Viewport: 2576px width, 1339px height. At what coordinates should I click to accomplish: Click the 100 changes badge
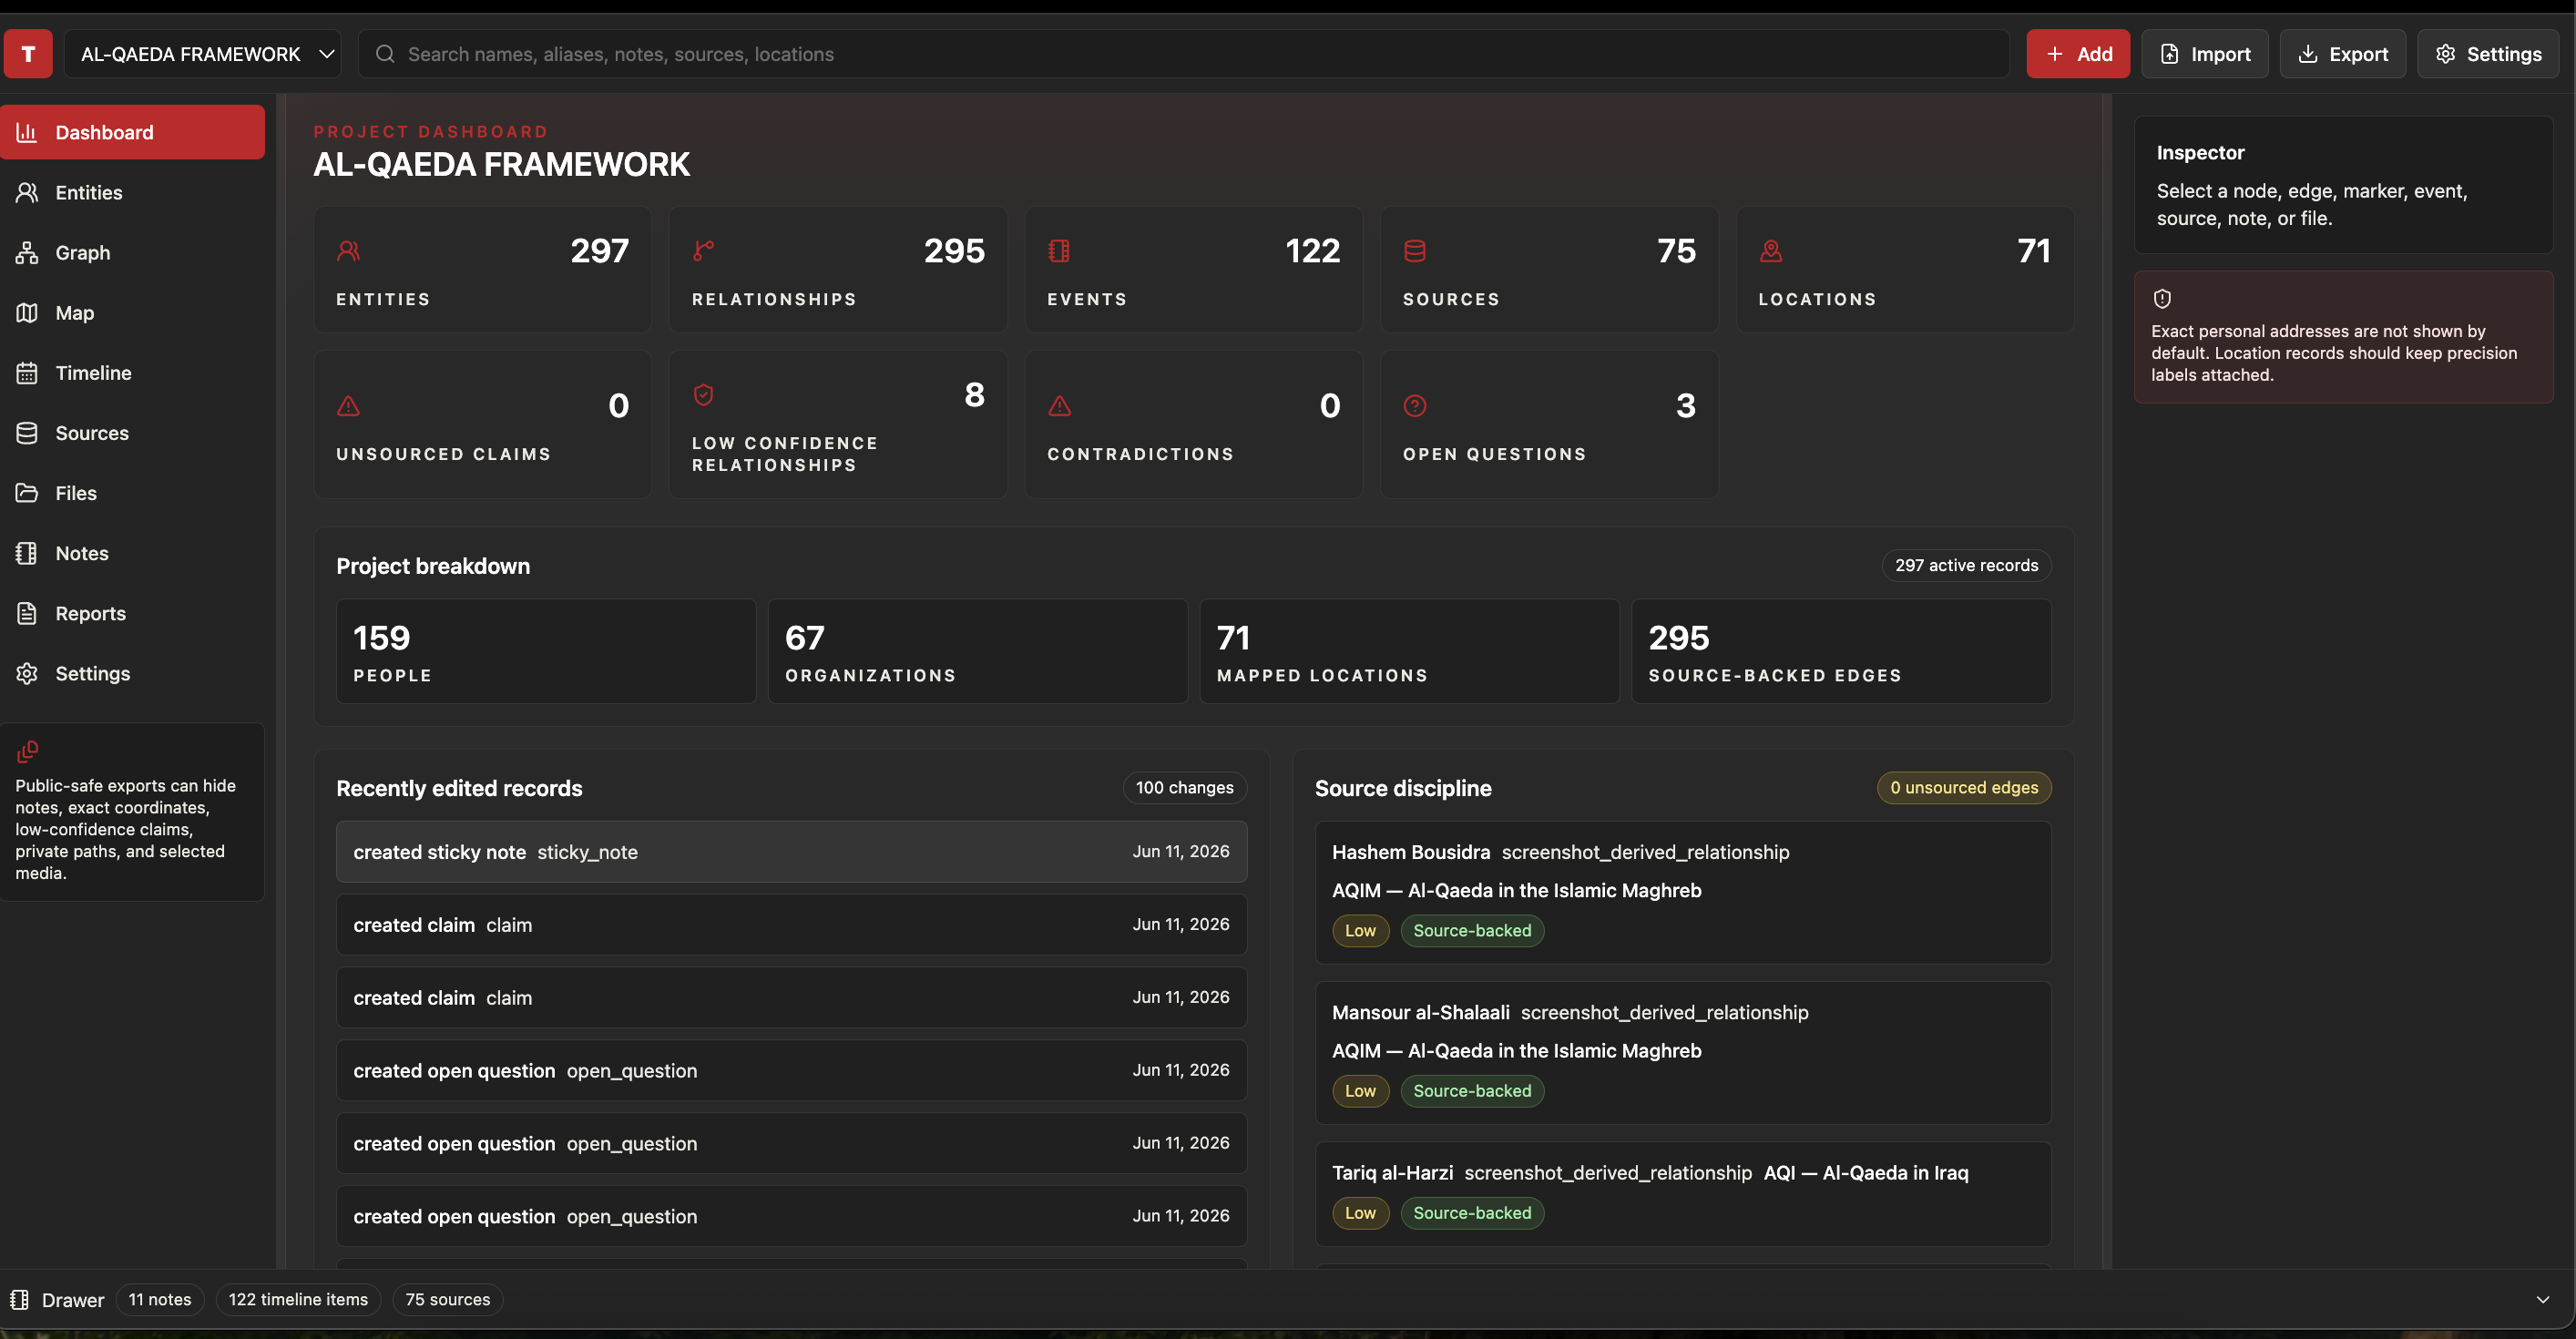coord(1184,787)
